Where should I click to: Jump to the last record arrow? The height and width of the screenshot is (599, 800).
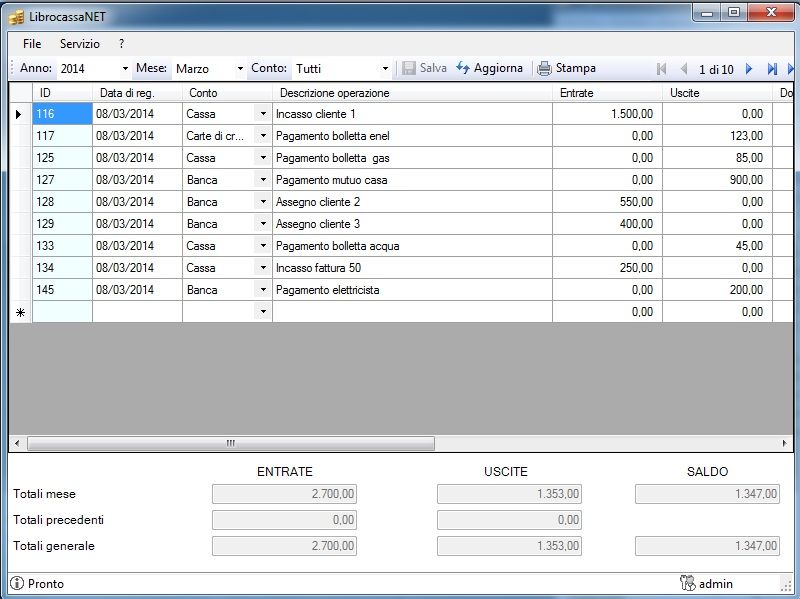[772, 69]
